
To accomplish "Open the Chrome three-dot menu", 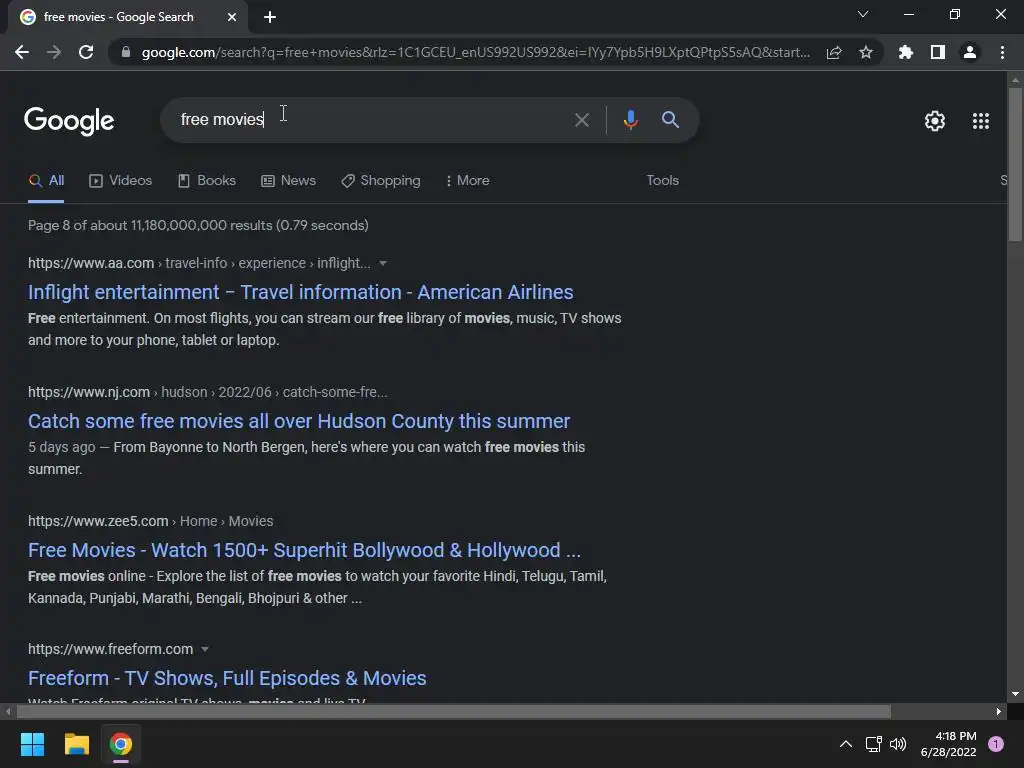I will pos(1002,52).
